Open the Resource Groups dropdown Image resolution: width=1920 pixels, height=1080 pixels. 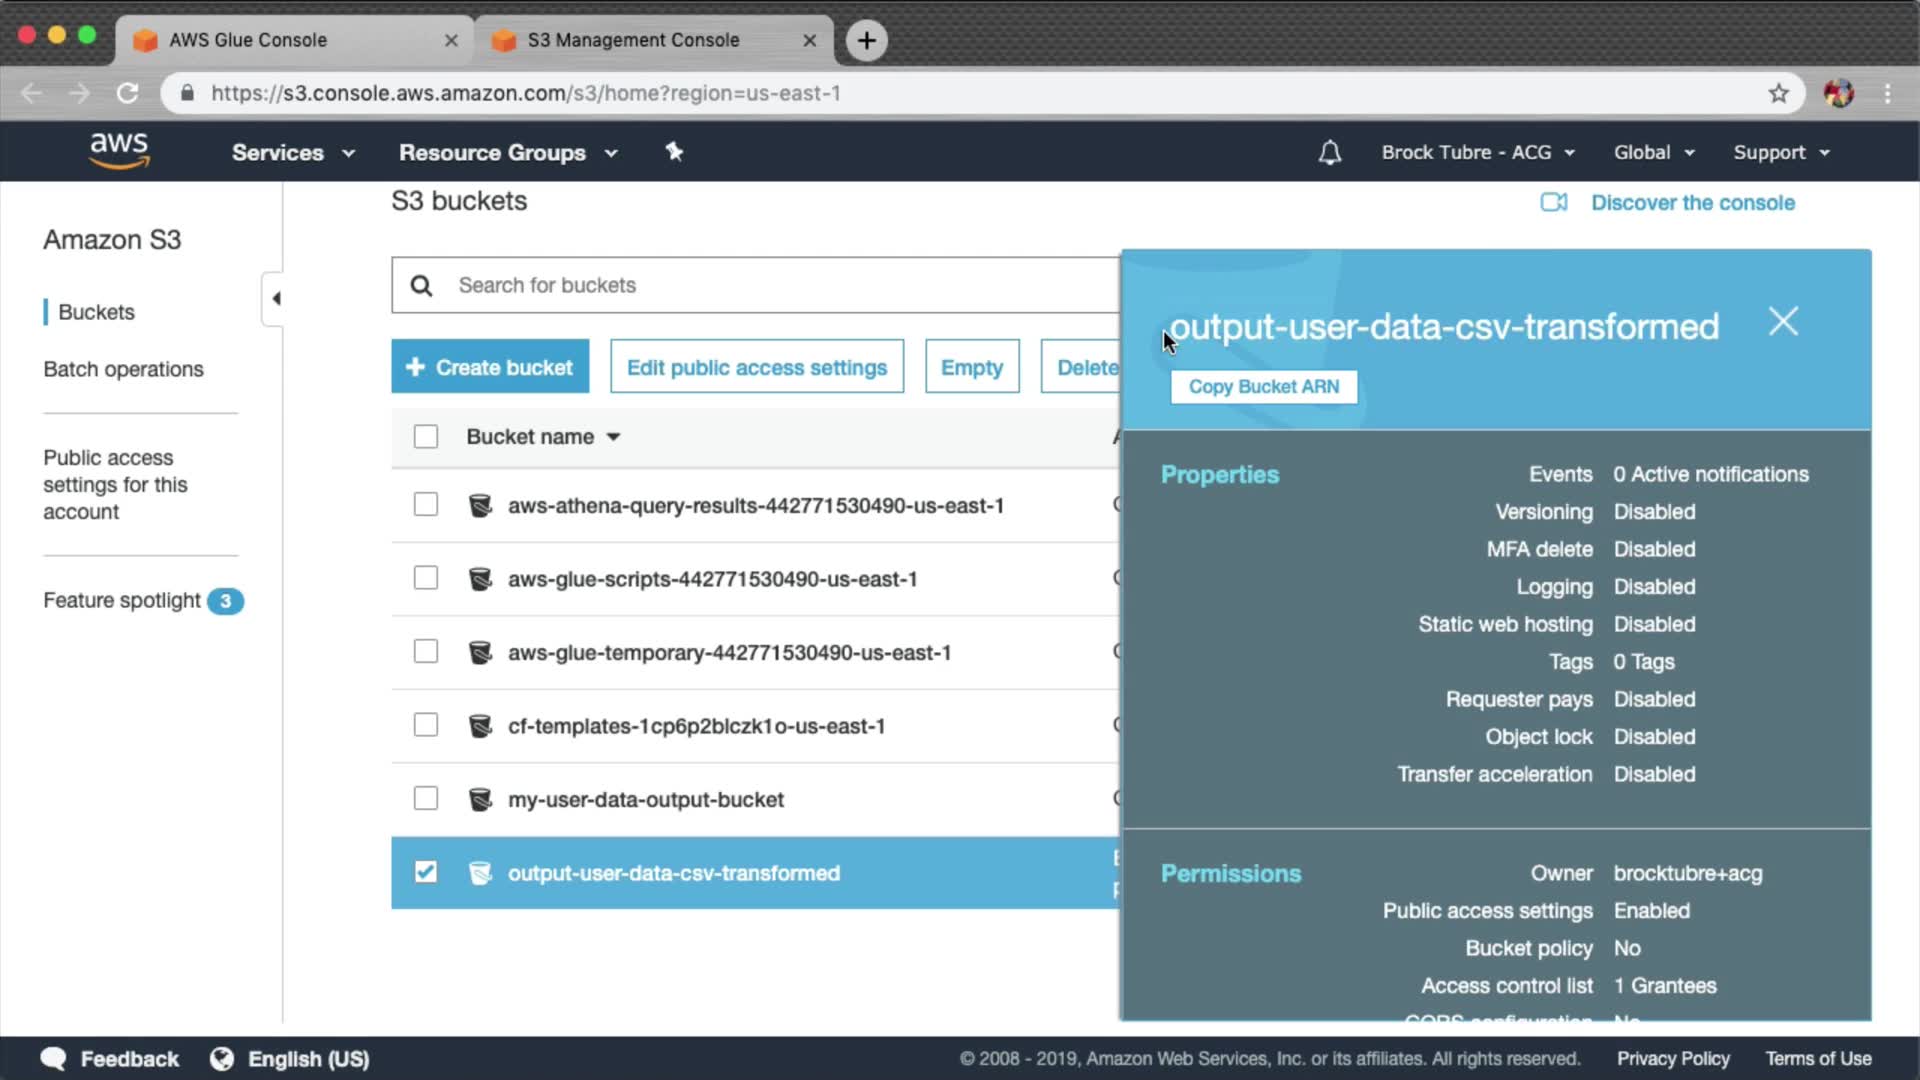508,152
